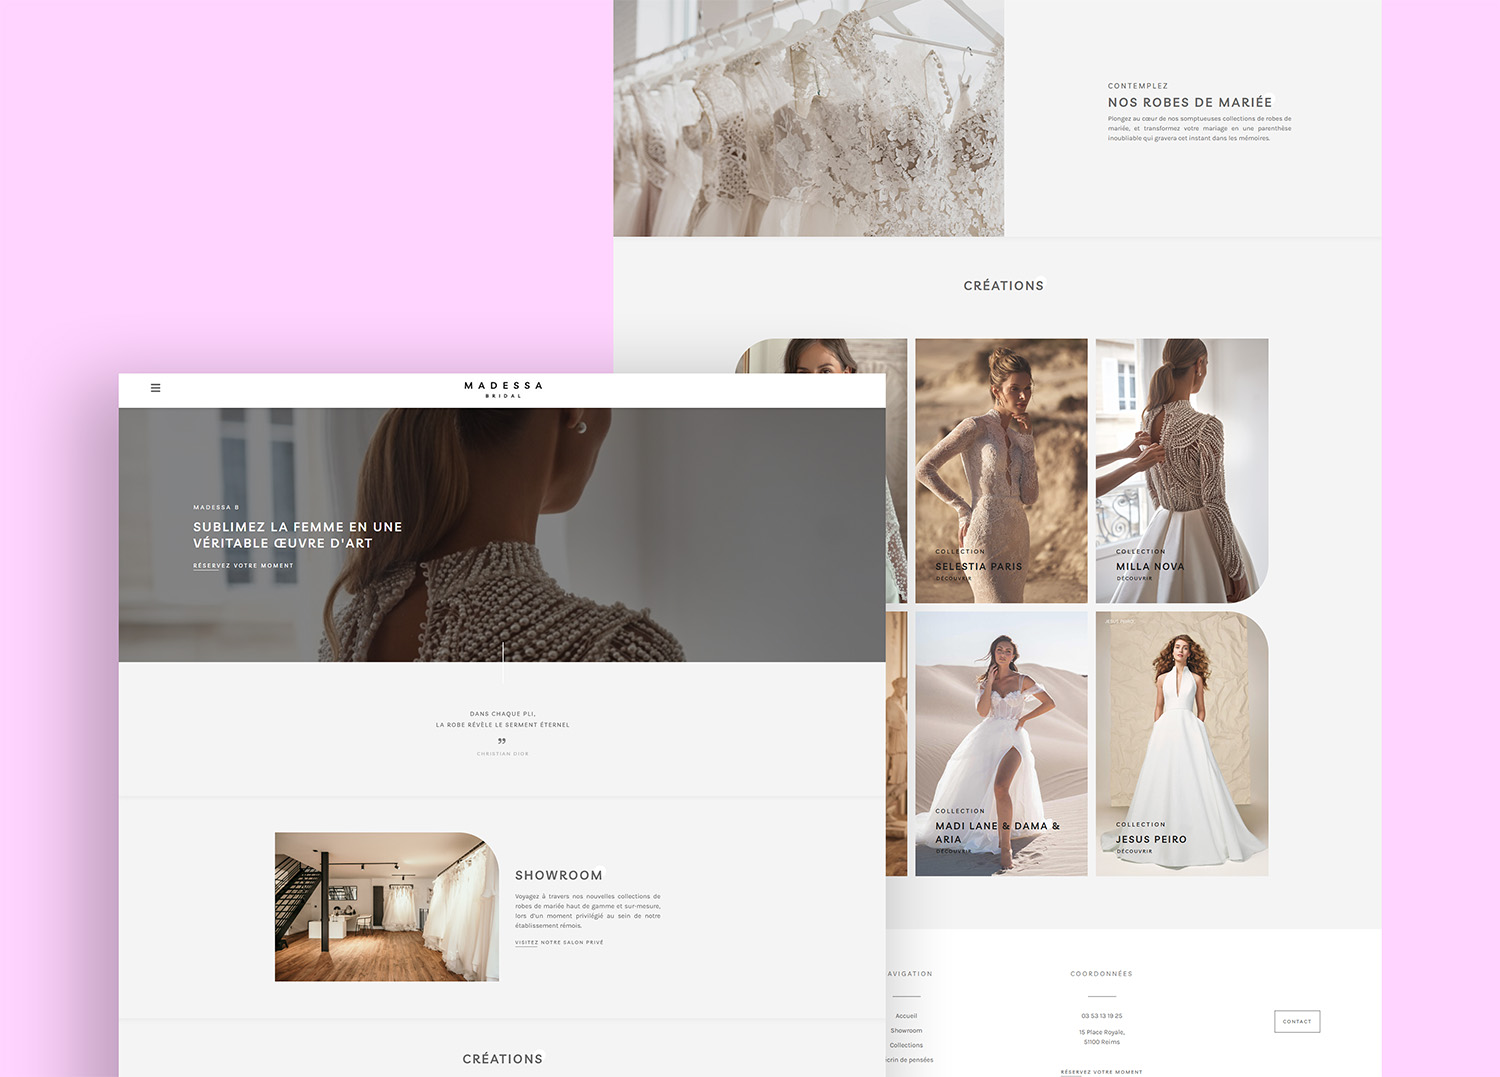Click the quotation mark icon
Image resolution: width=1500 pixels, height=1077 pixels.
[x=502, y=741]
